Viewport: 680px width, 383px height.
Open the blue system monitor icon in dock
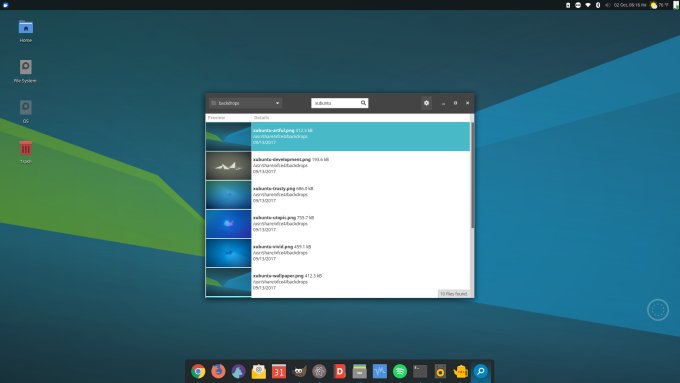379,371
